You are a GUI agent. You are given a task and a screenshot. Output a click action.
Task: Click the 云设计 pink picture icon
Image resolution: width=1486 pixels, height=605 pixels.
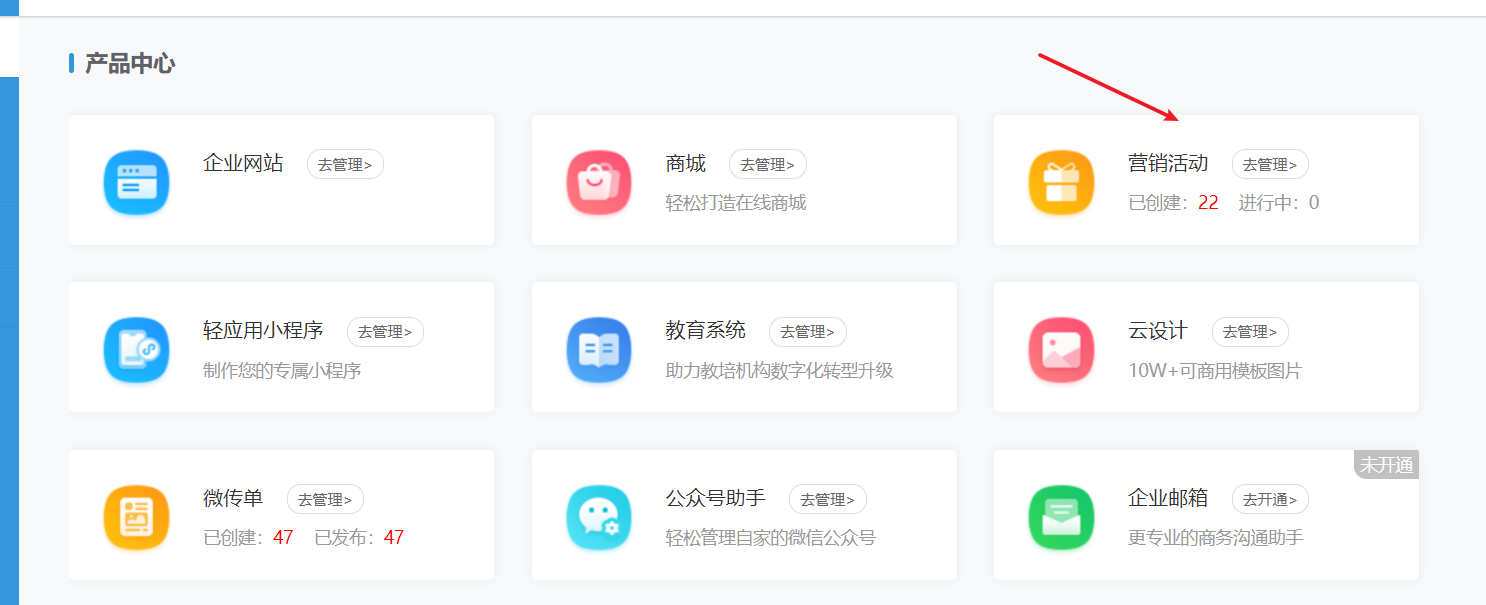[1061, 347]
